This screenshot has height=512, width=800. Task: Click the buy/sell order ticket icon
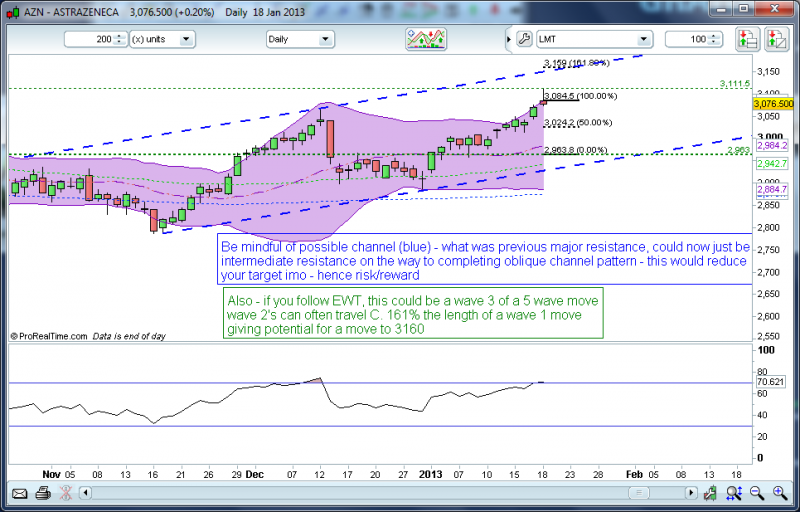(747, 40)
